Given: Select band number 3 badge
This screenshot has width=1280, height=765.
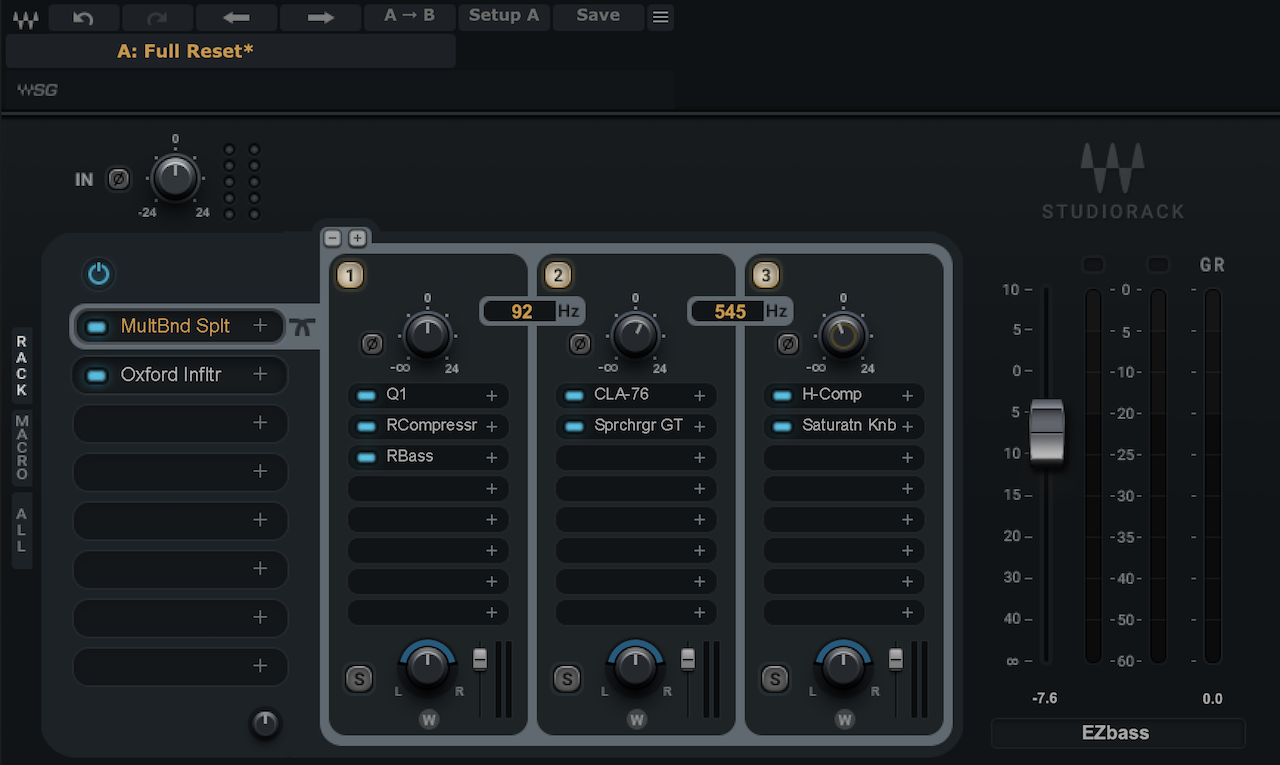Looking at the screenshot, I should [x=766, y=275].
